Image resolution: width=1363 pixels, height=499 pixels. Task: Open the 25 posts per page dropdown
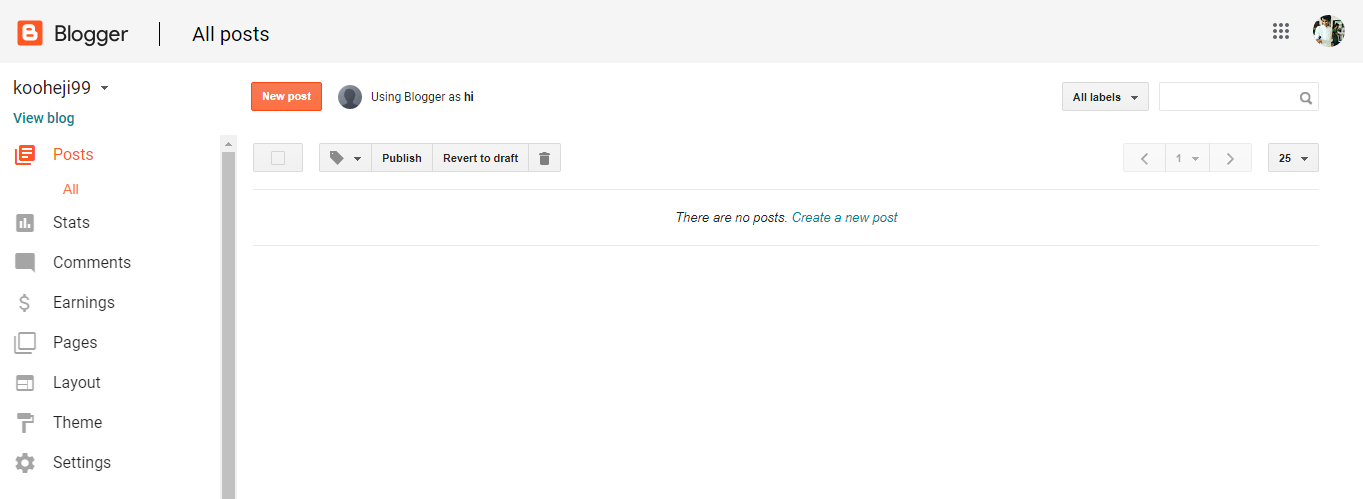[x=1293, y=158]
